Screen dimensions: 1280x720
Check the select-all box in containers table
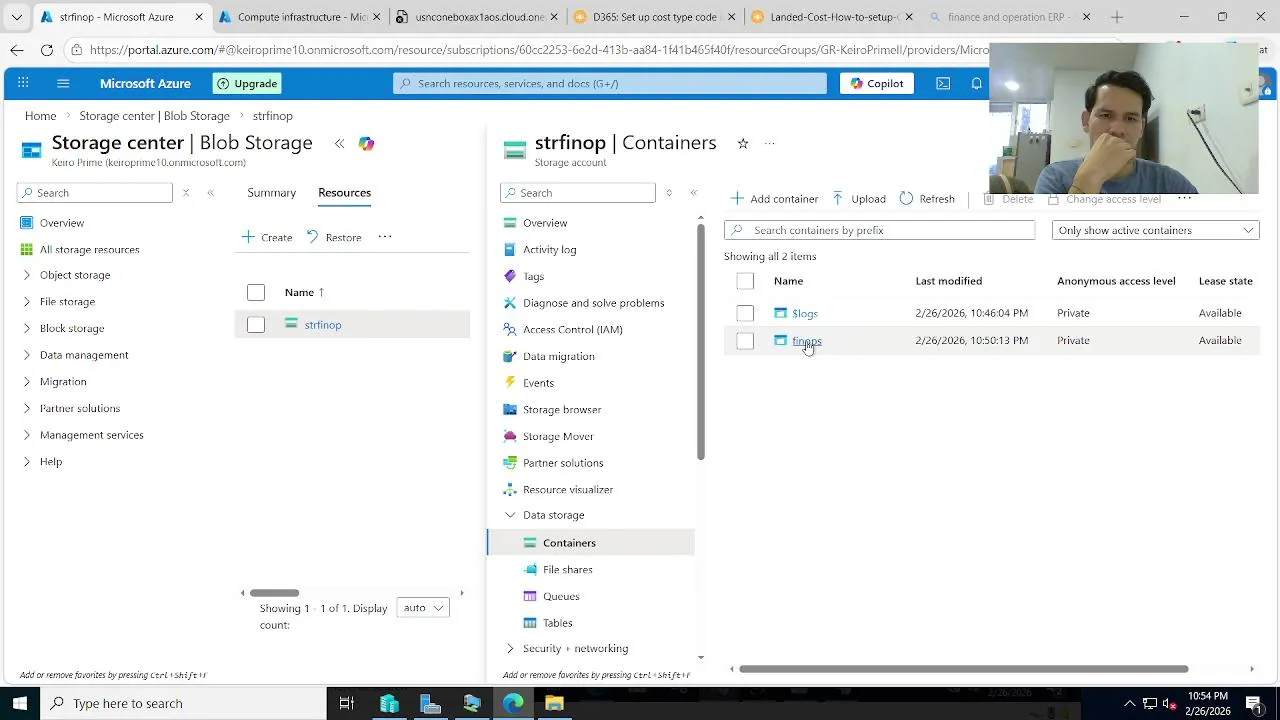coord(745,281)
